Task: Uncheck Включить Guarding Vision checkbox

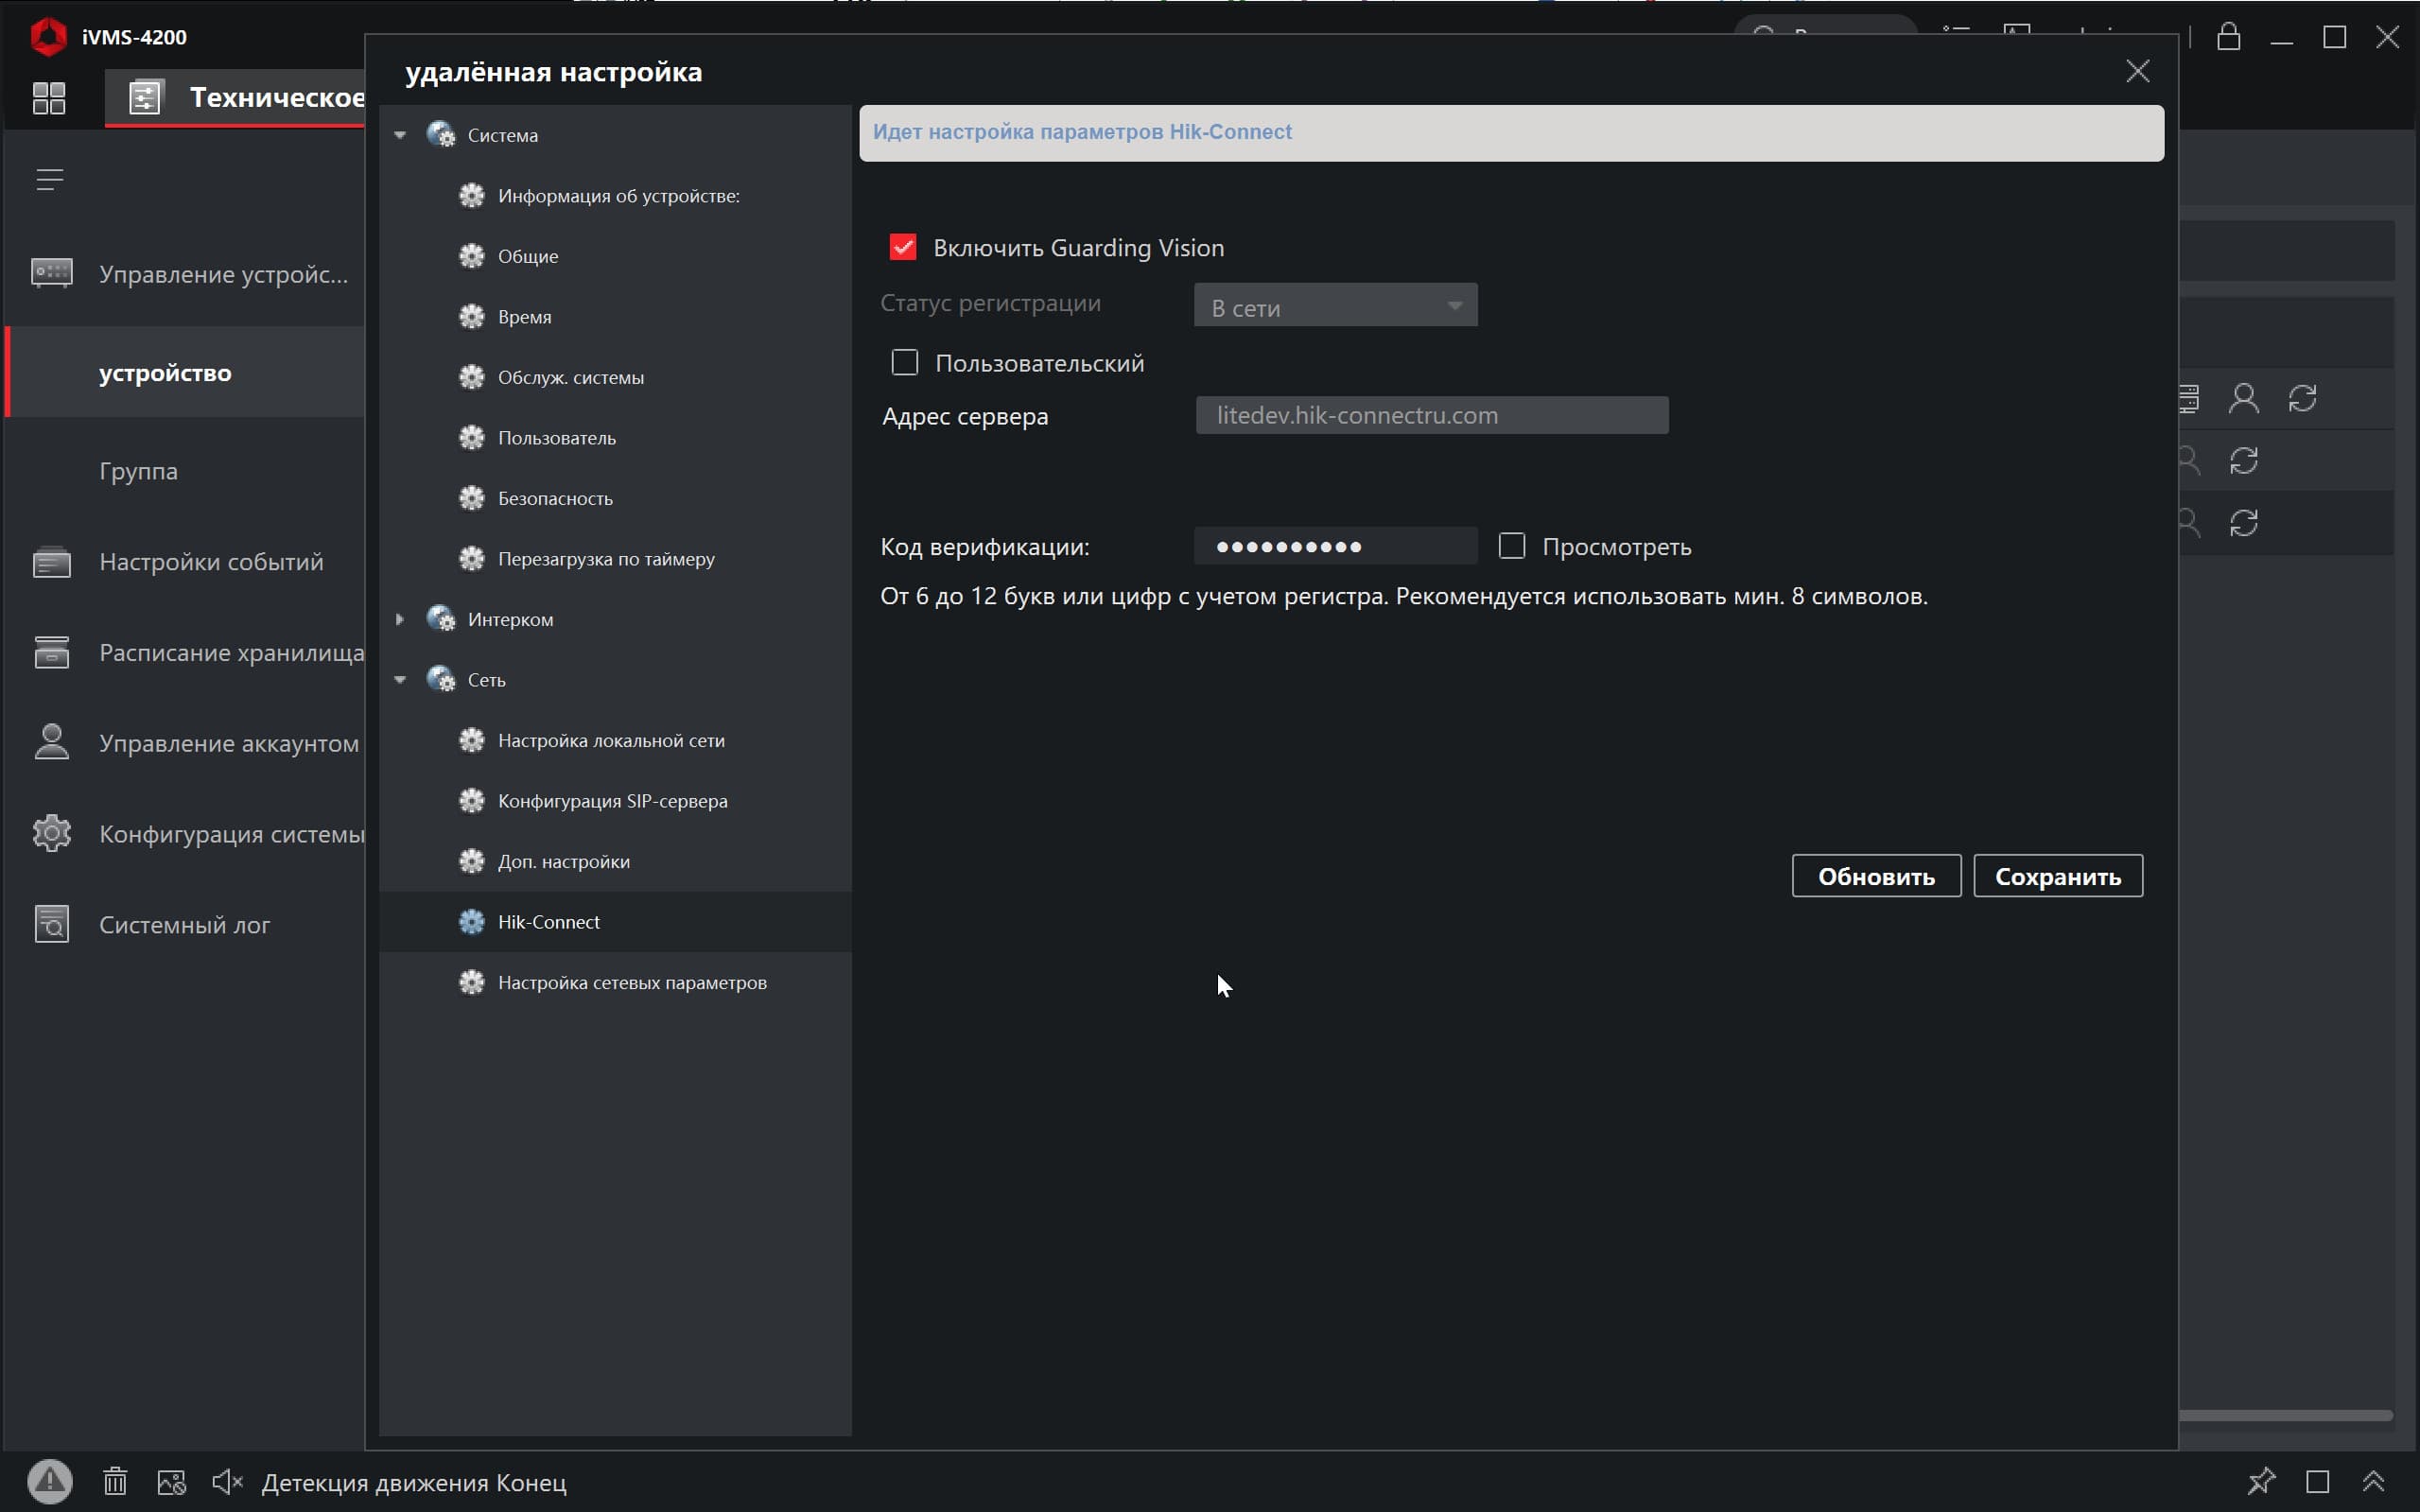Action: click(903, 247)
